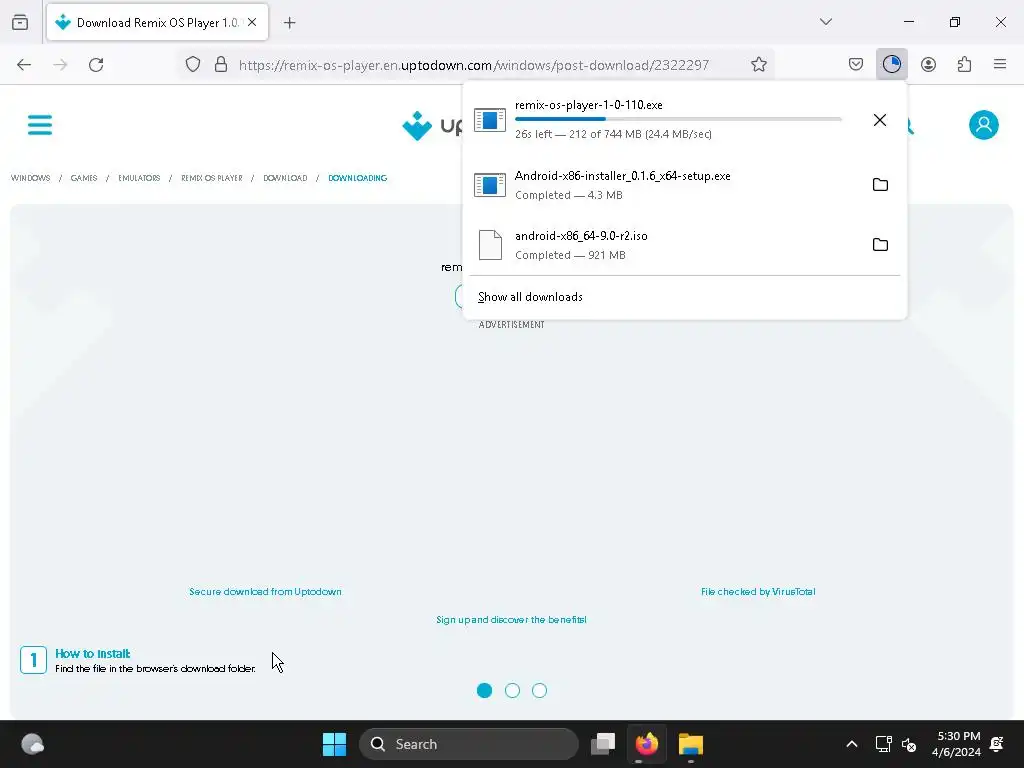This screenshot has width=1024, height=768.
Task: Click the forward navigation arrow
Action: [x=60, y=65]
